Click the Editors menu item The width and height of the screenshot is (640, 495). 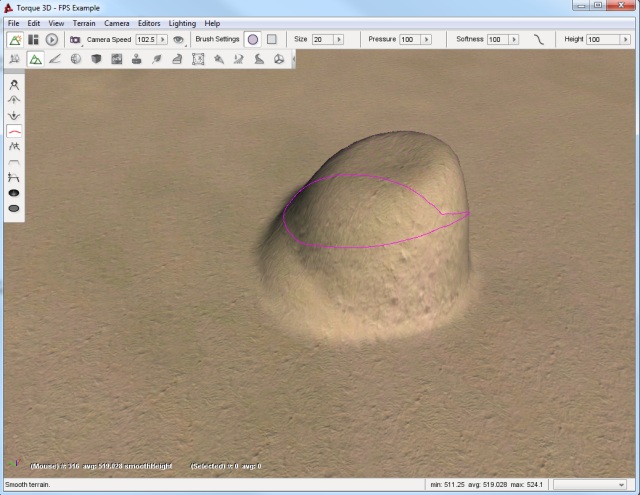[149, 22]
